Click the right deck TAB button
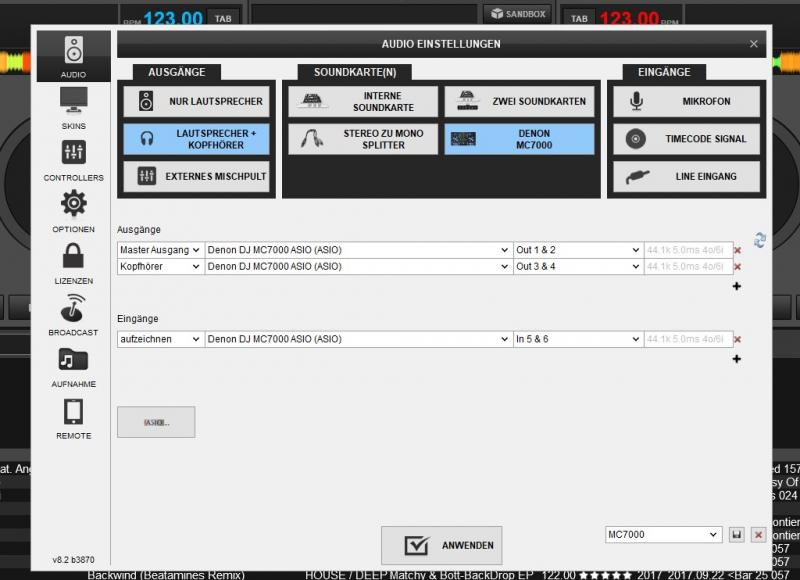800x580 pixels. pyautogui.click(x=579, y=18)
